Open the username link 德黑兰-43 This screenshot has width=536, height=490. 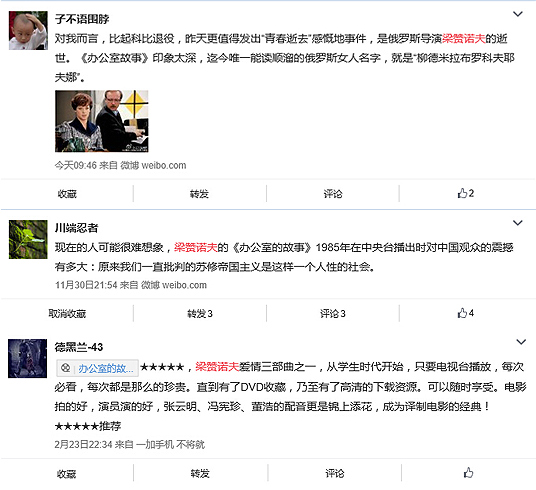point(79,347)
